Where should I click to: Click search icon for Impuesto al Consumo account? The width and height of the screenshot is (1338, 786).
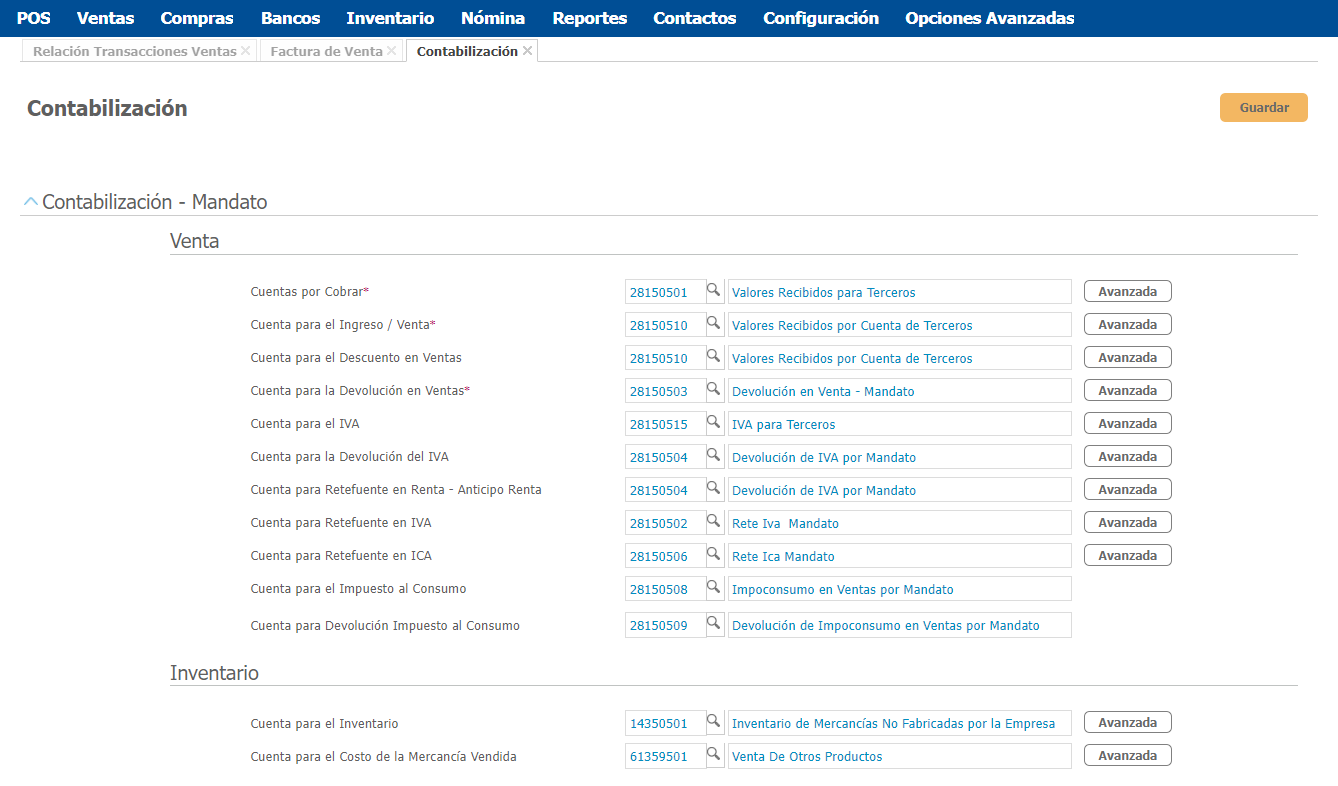click(x=714, y=588)
